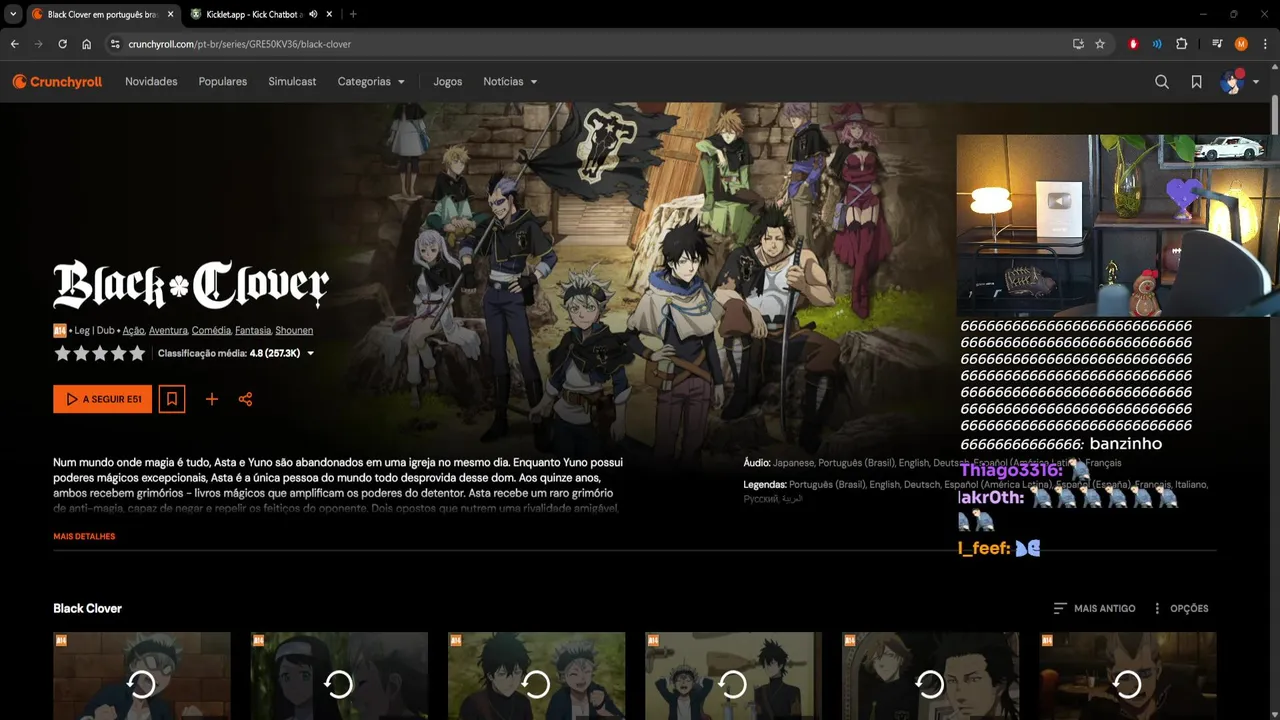1280x720 pixels.
Task: Go forward in browser history
Action: coord(39,44)
